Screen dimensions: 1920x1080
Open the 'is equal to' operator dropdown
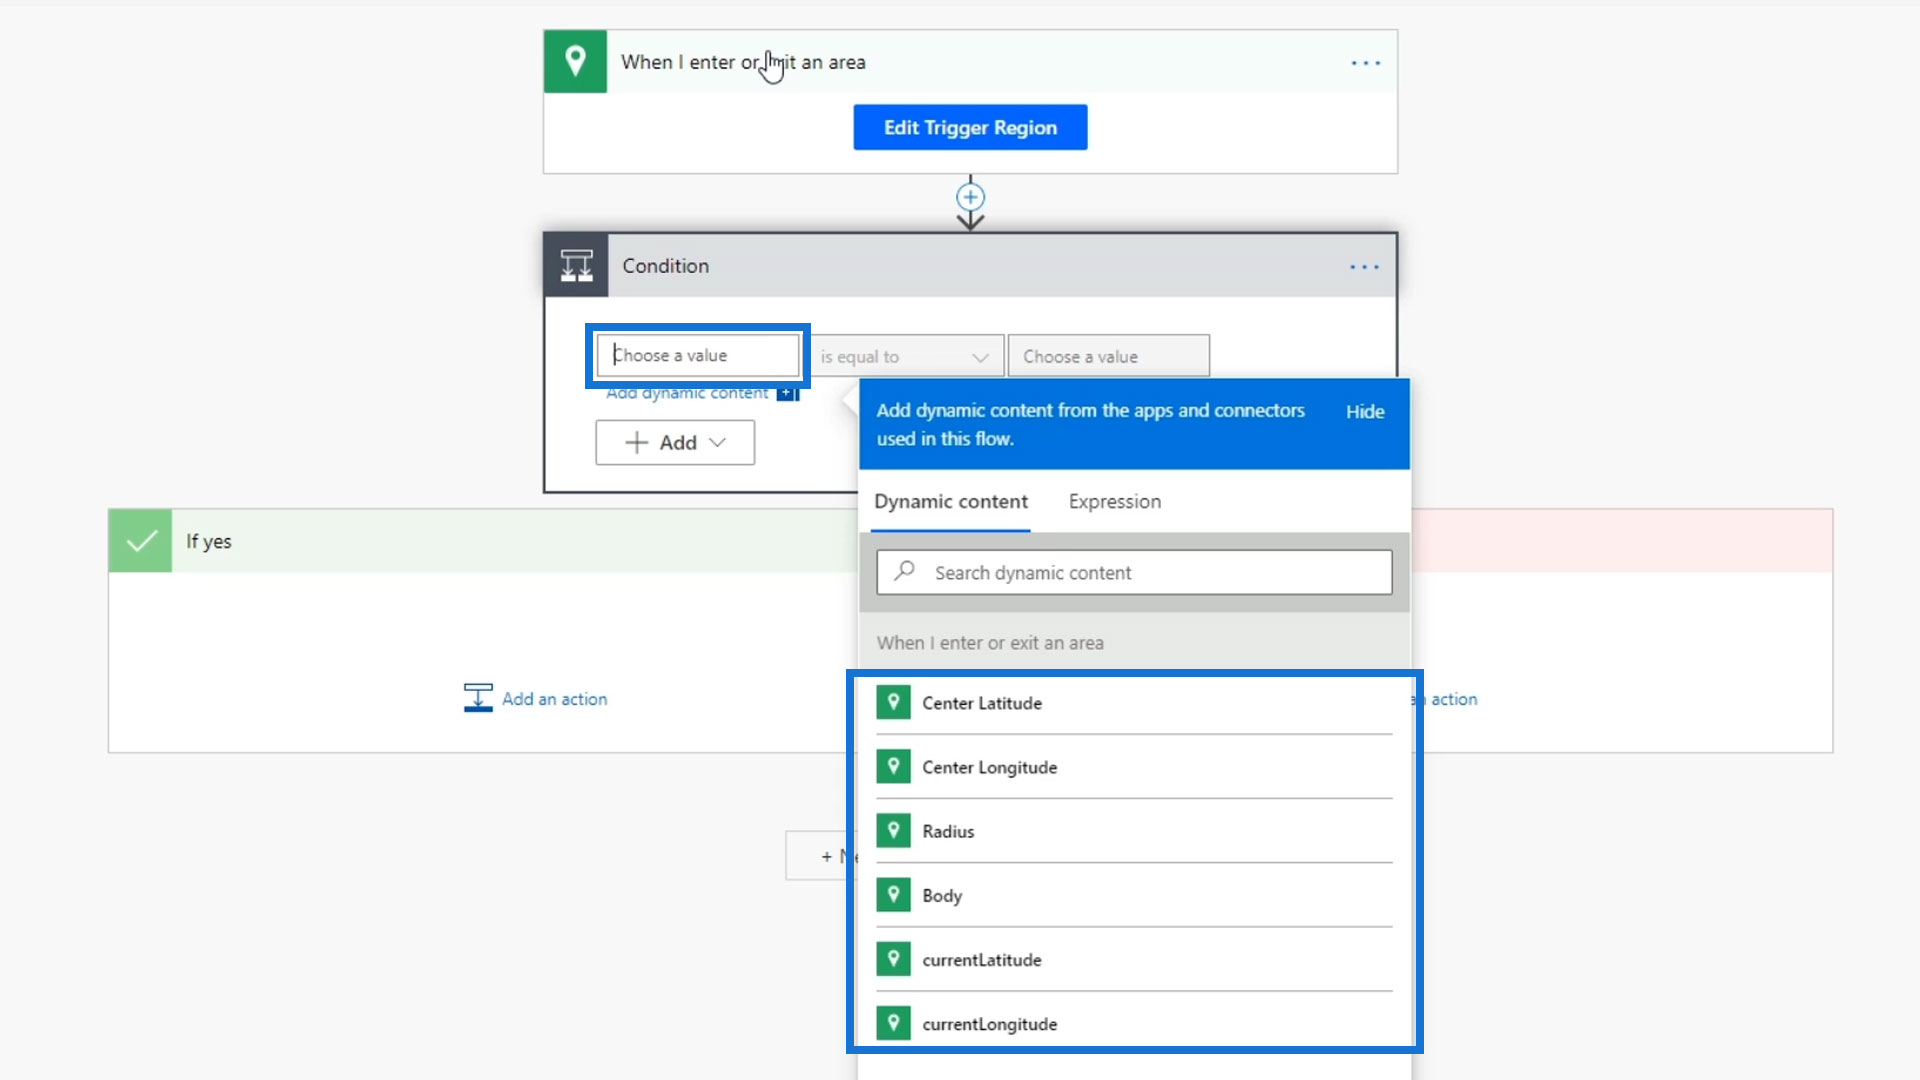click(905, 356)
